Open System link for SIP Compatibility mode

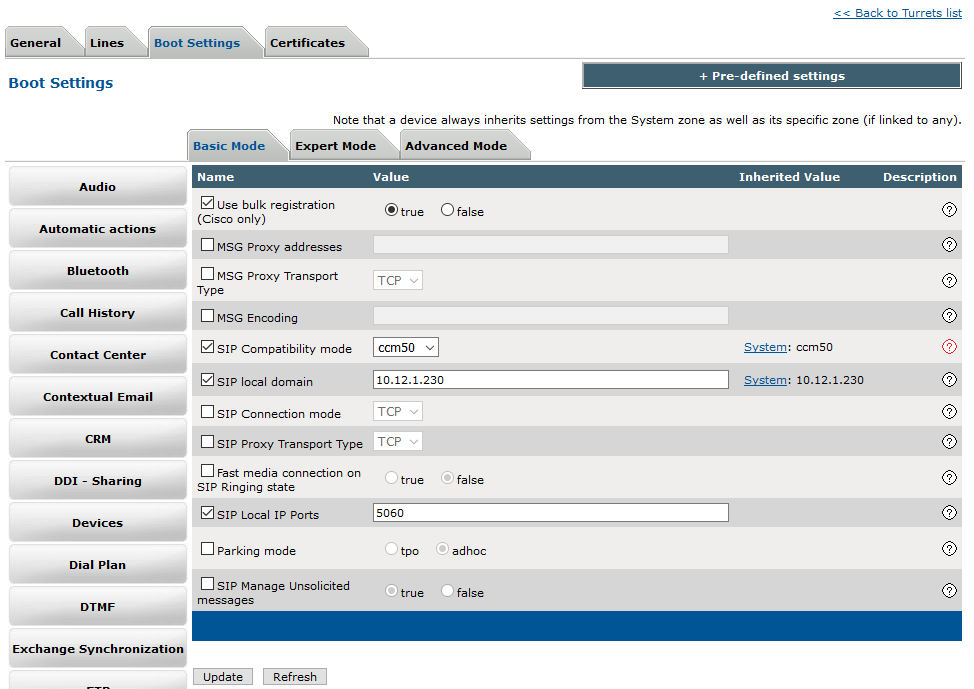click(765, 347)
